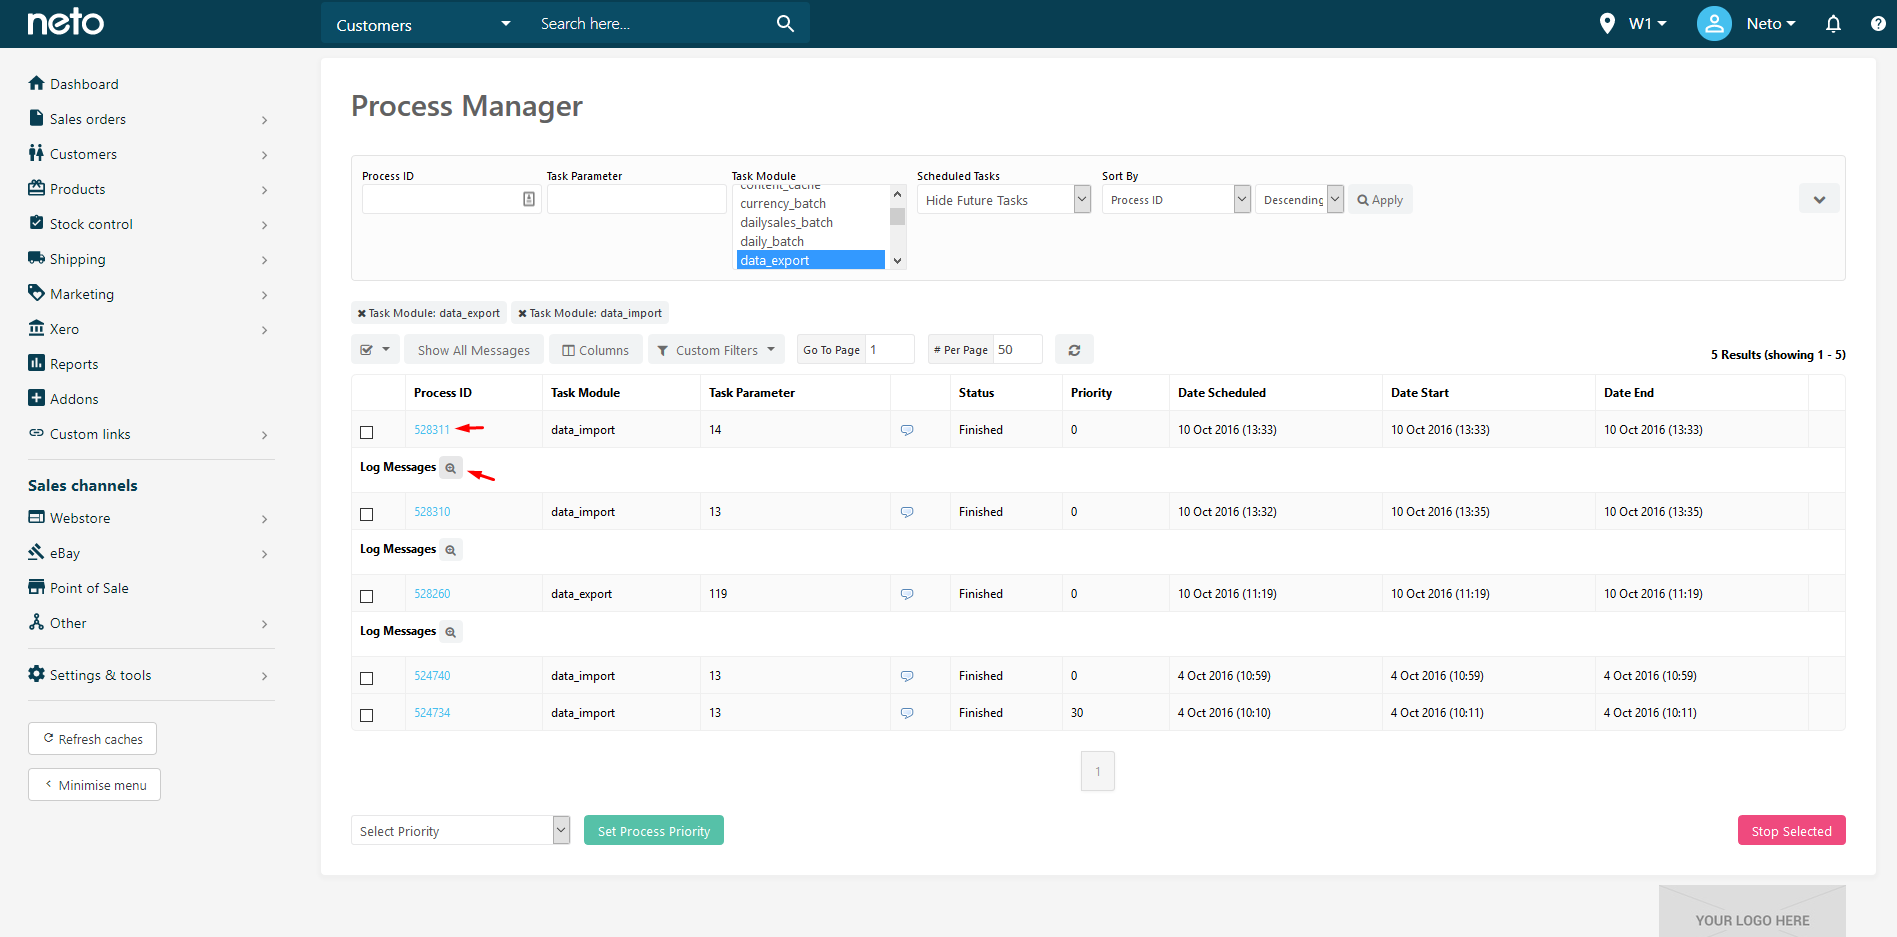Open the Customers search scope dropdown
1897x937 pixels.
click(x=423, y=24)
